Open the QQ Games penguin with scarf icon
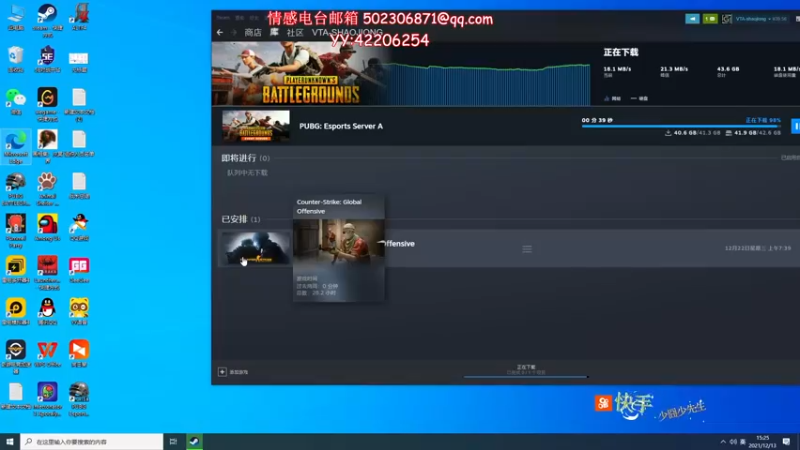This screenshot has height=450, width=800. (79, 228)
